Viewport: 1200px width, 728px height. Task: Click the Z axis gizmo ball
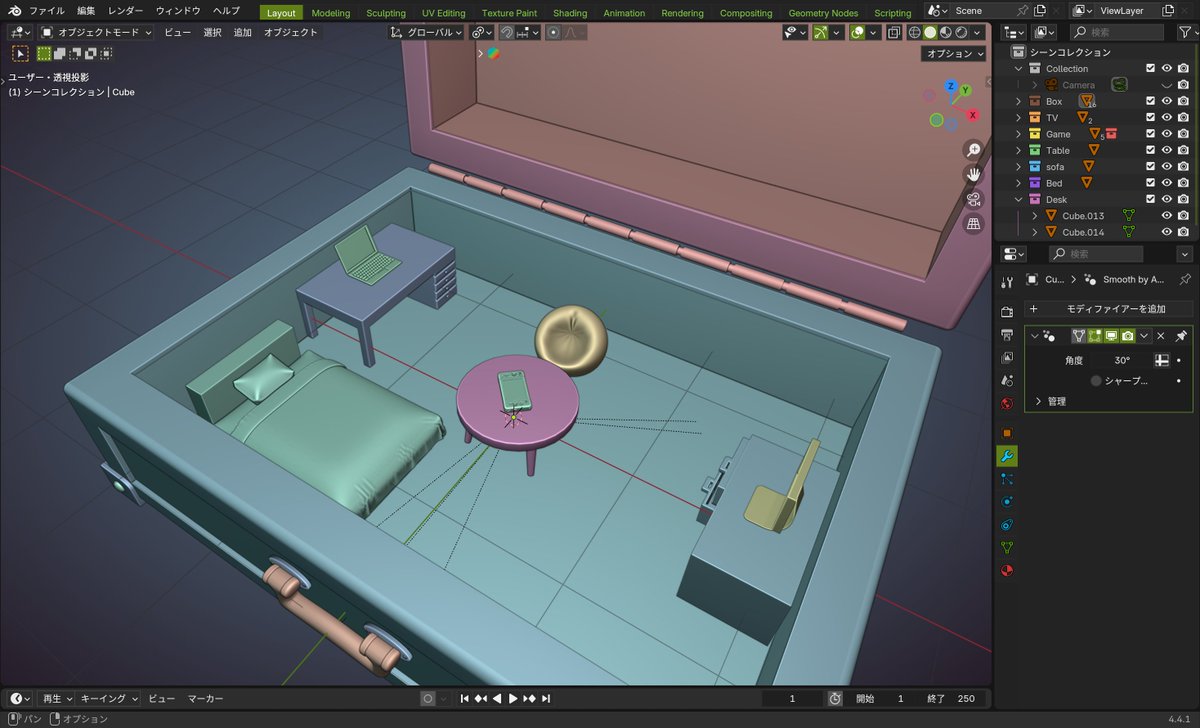[950, 86]
